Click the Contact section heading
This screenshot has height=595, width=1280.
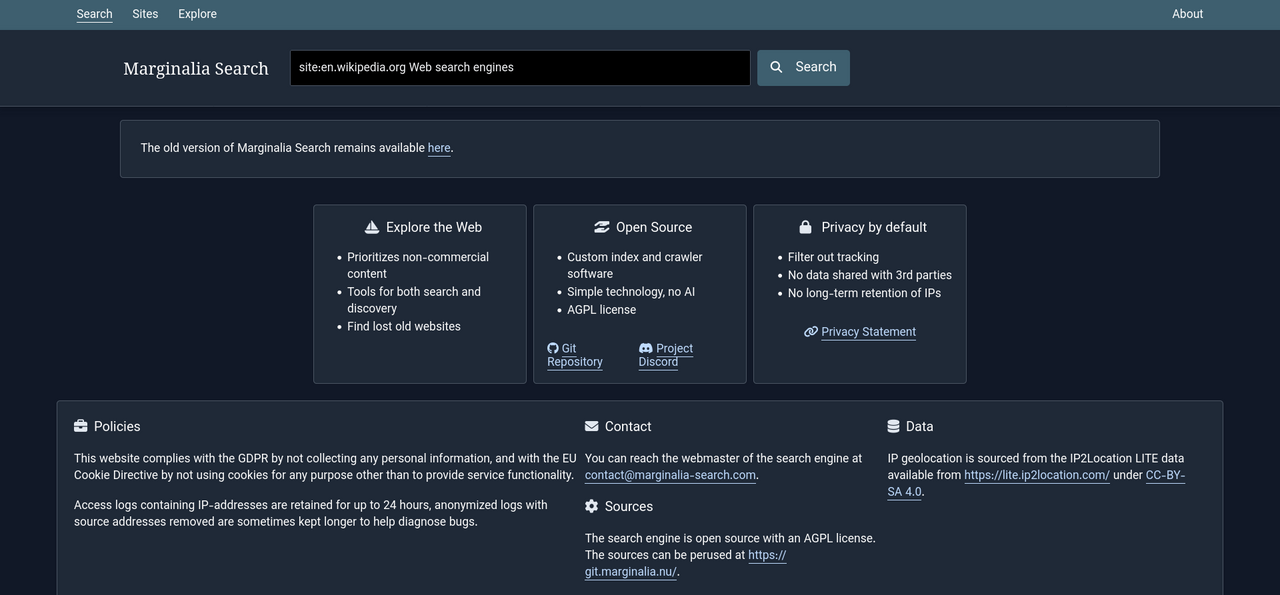click(x=628, y=426)
